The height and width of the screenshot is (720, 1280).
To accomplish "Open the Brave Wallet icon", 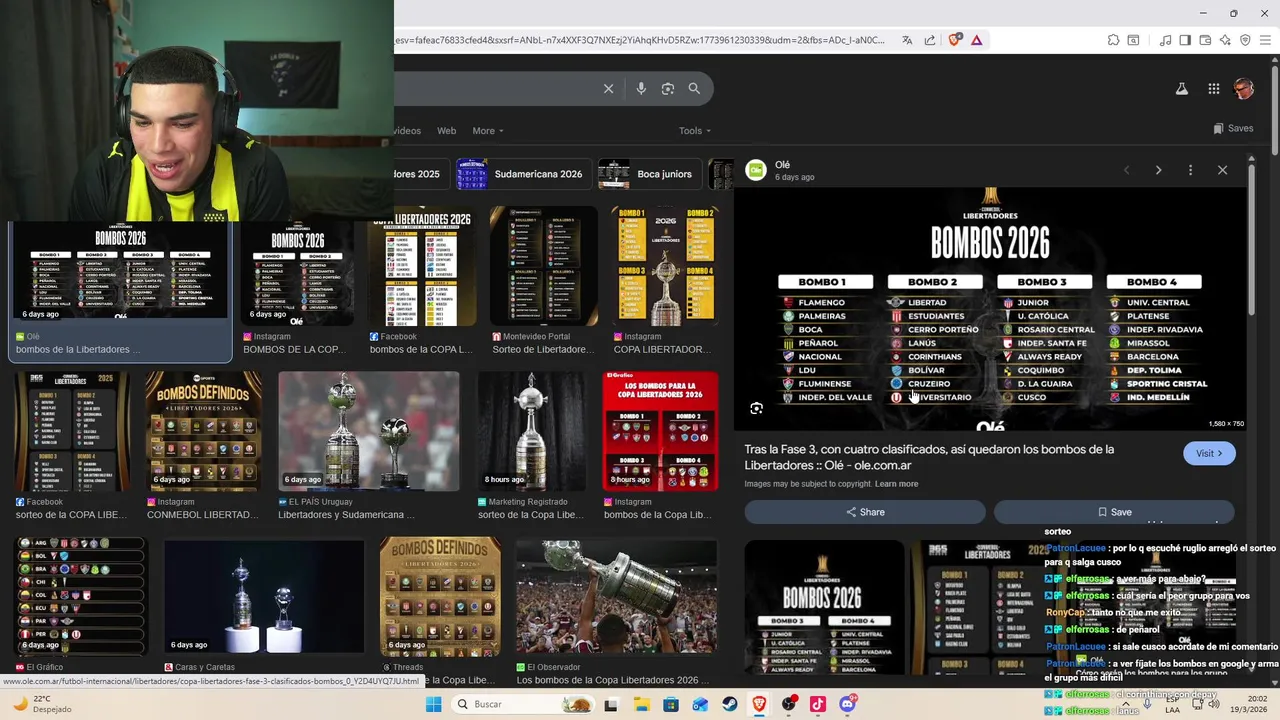I will 1205,40.
